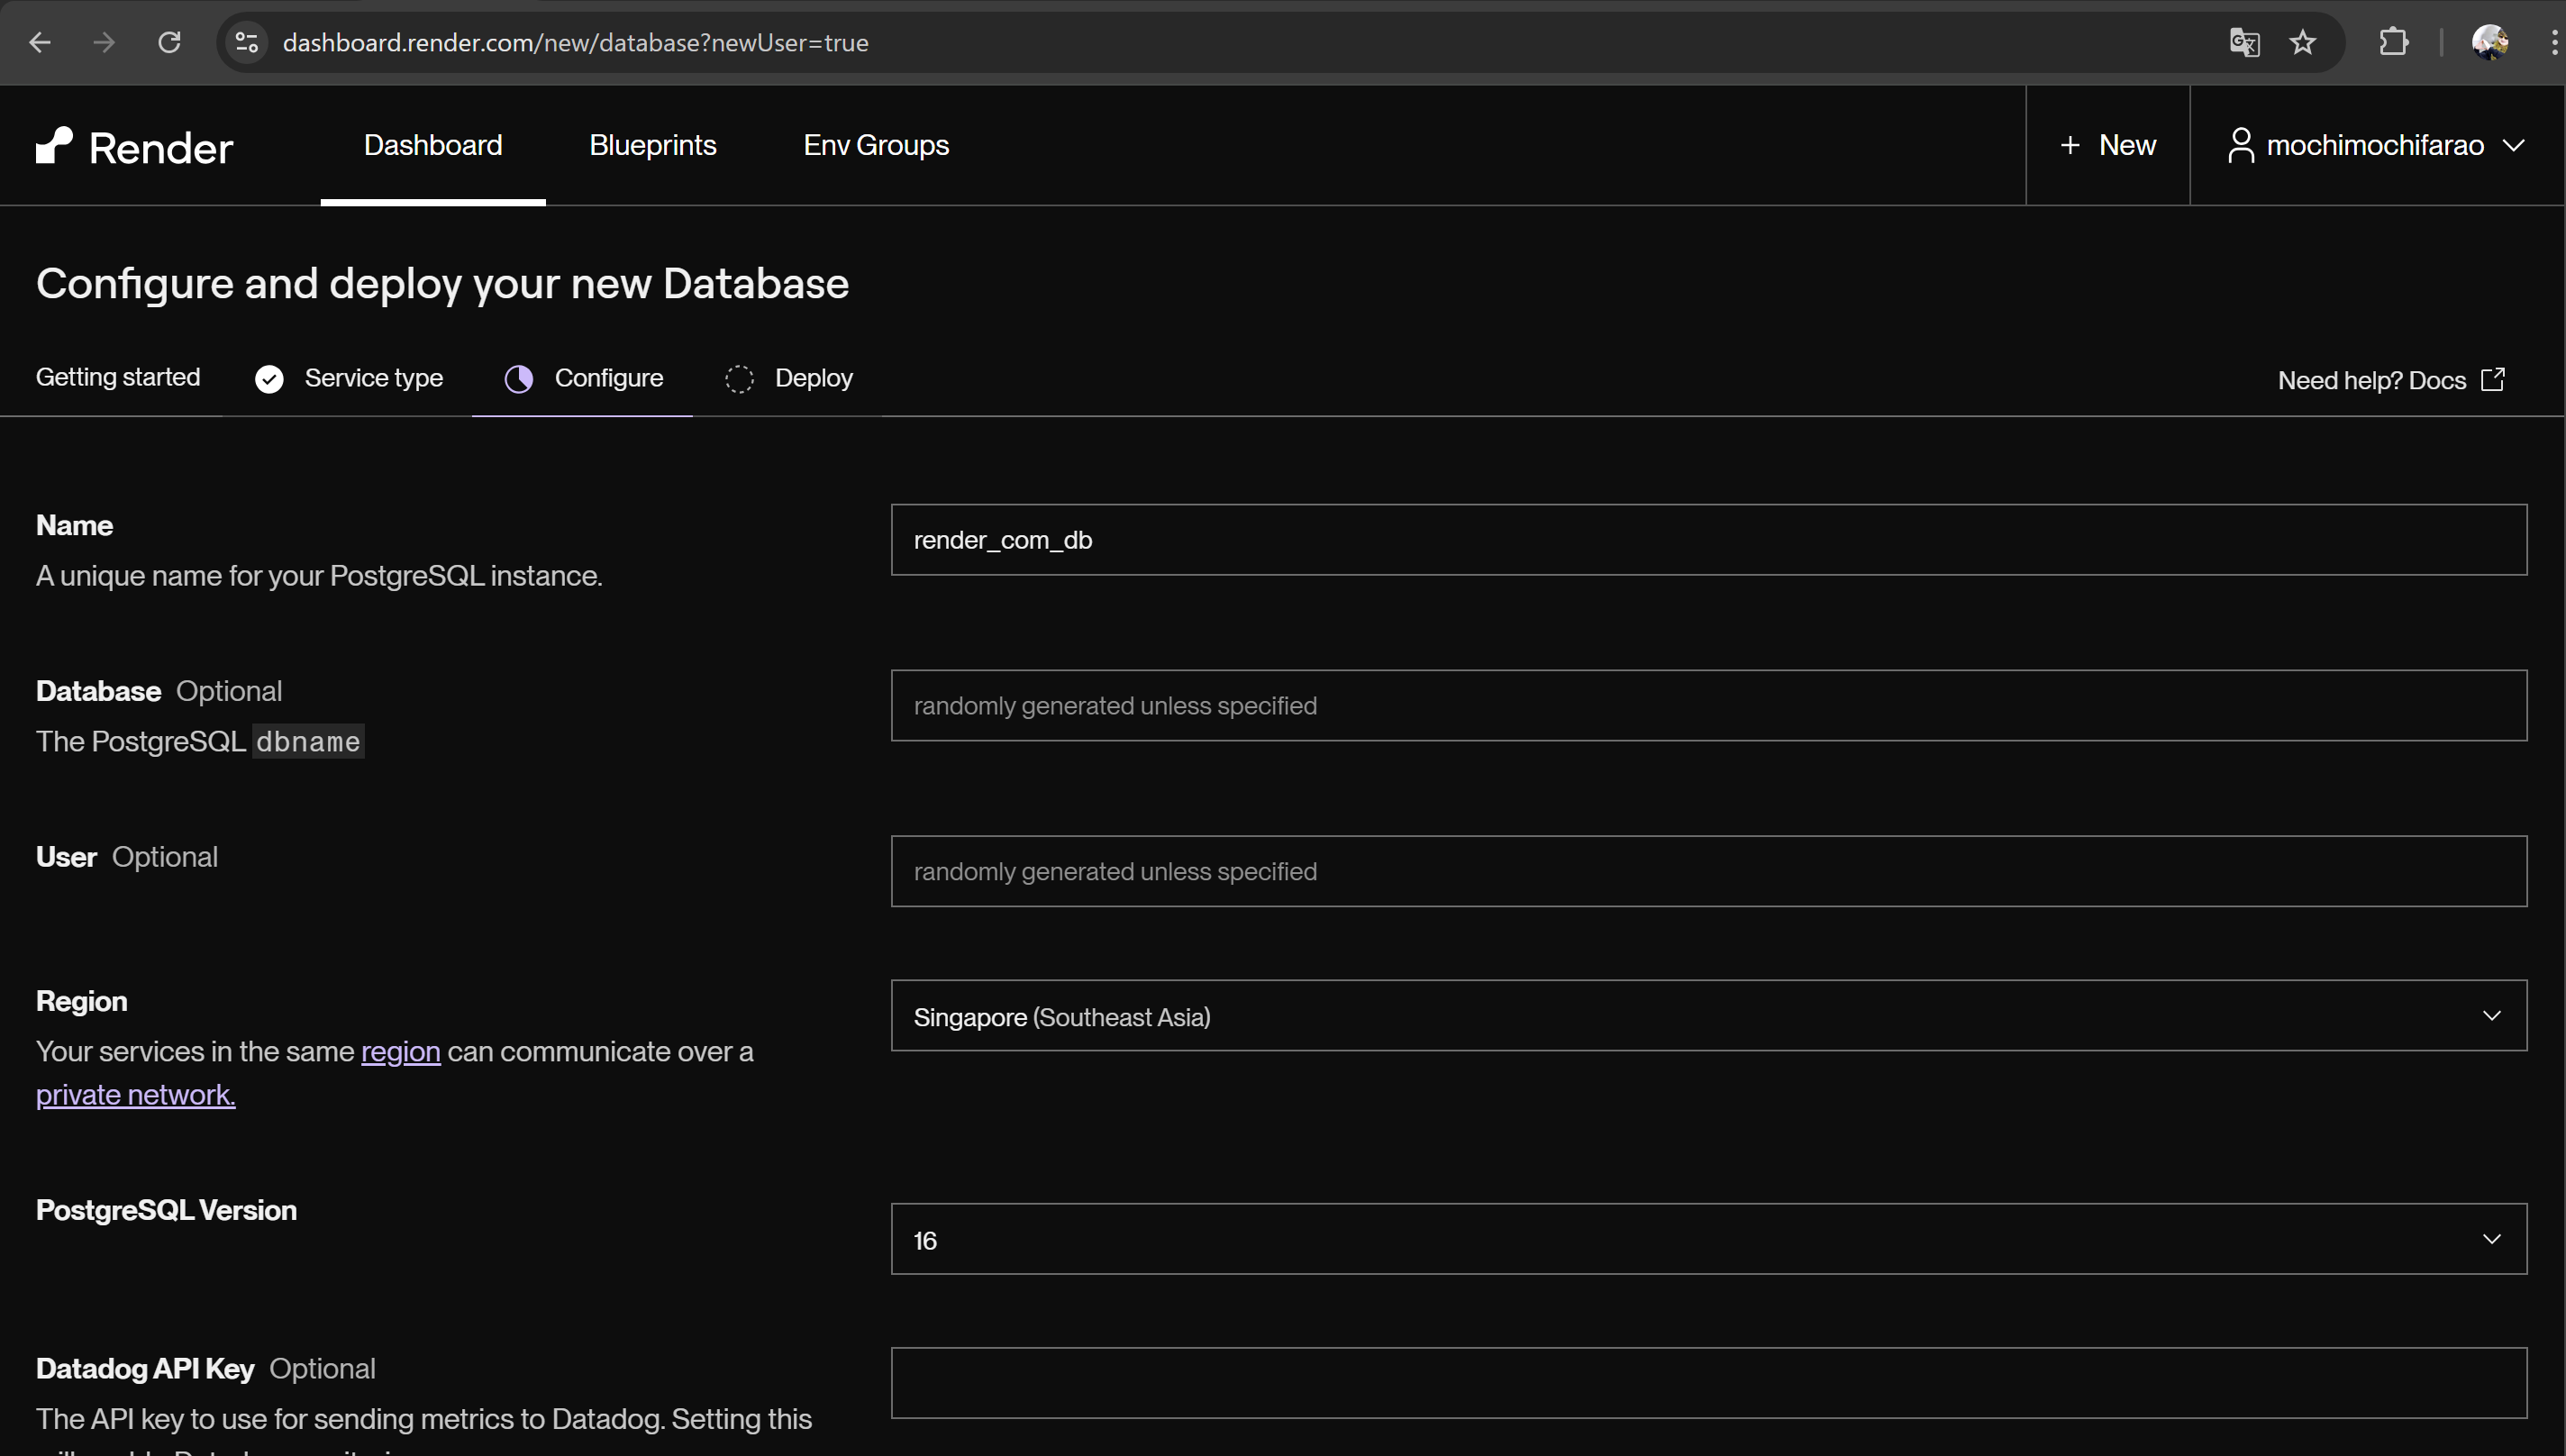Bookmark this page with star icon
The width and height of the screenshot is (2566, 1456).
tap(2303, 42)
